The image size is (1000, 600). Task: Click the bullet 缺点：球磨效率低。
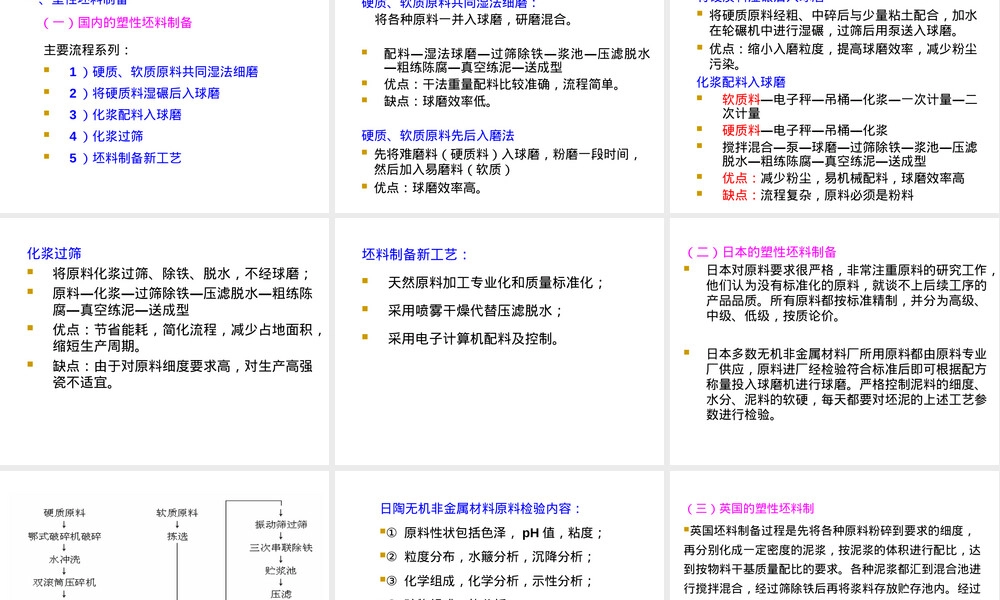pos(441,101)
